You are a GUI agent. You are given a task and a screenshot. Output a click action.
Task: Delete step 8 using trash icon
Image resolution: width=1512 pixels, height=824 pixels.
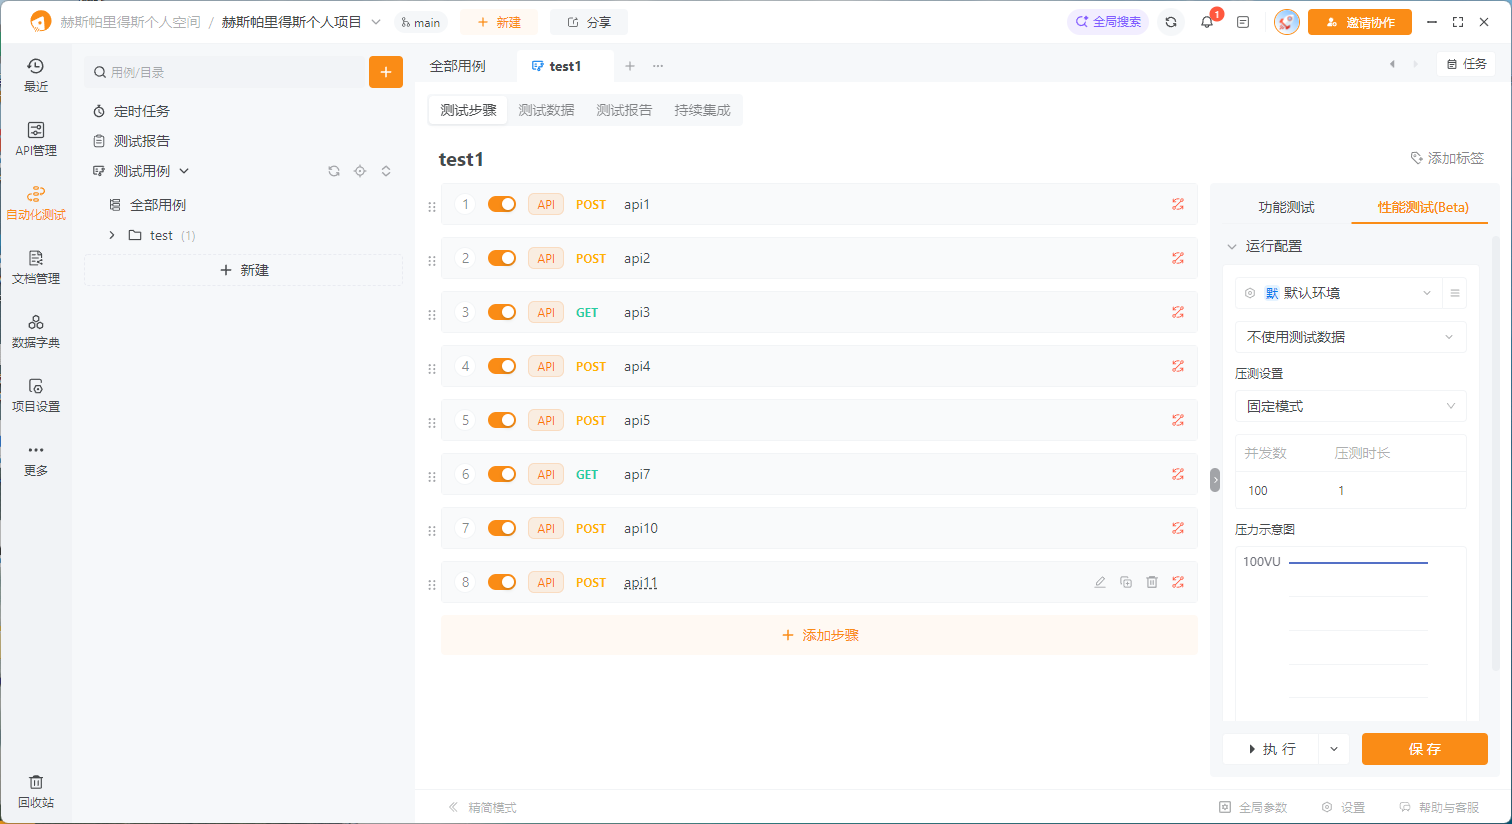click(x=1152, y=582)
